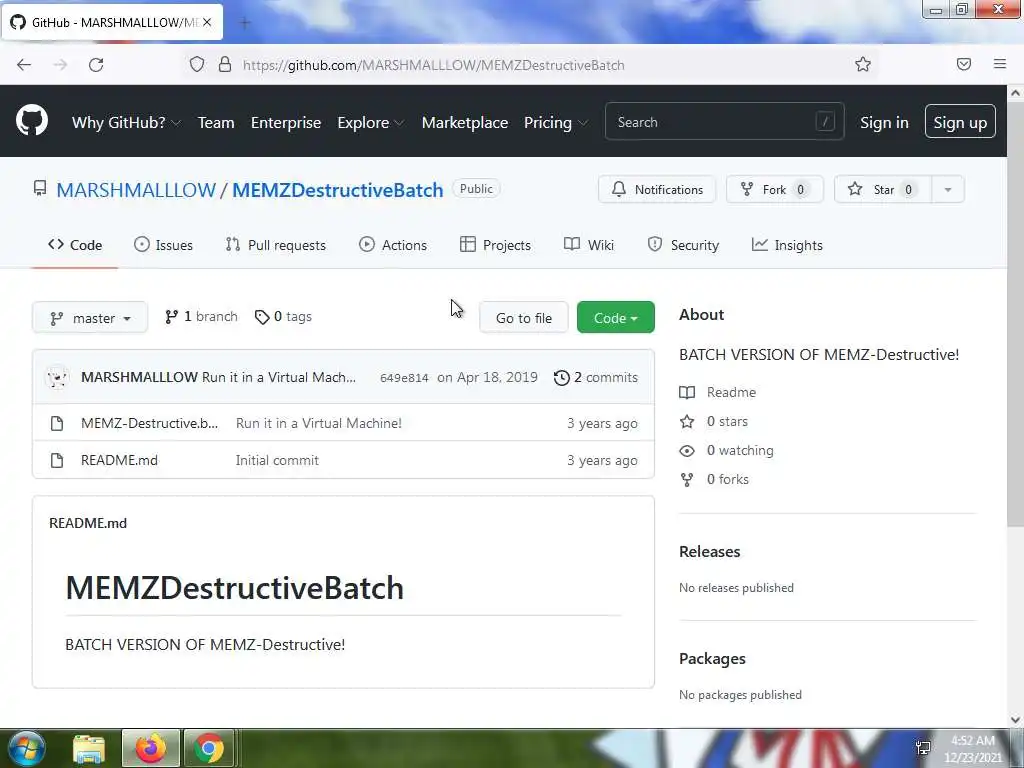Open the Enterprise navigation link
The height and width of the screenshot is (768, 1024).
click(x=286, y=122)
